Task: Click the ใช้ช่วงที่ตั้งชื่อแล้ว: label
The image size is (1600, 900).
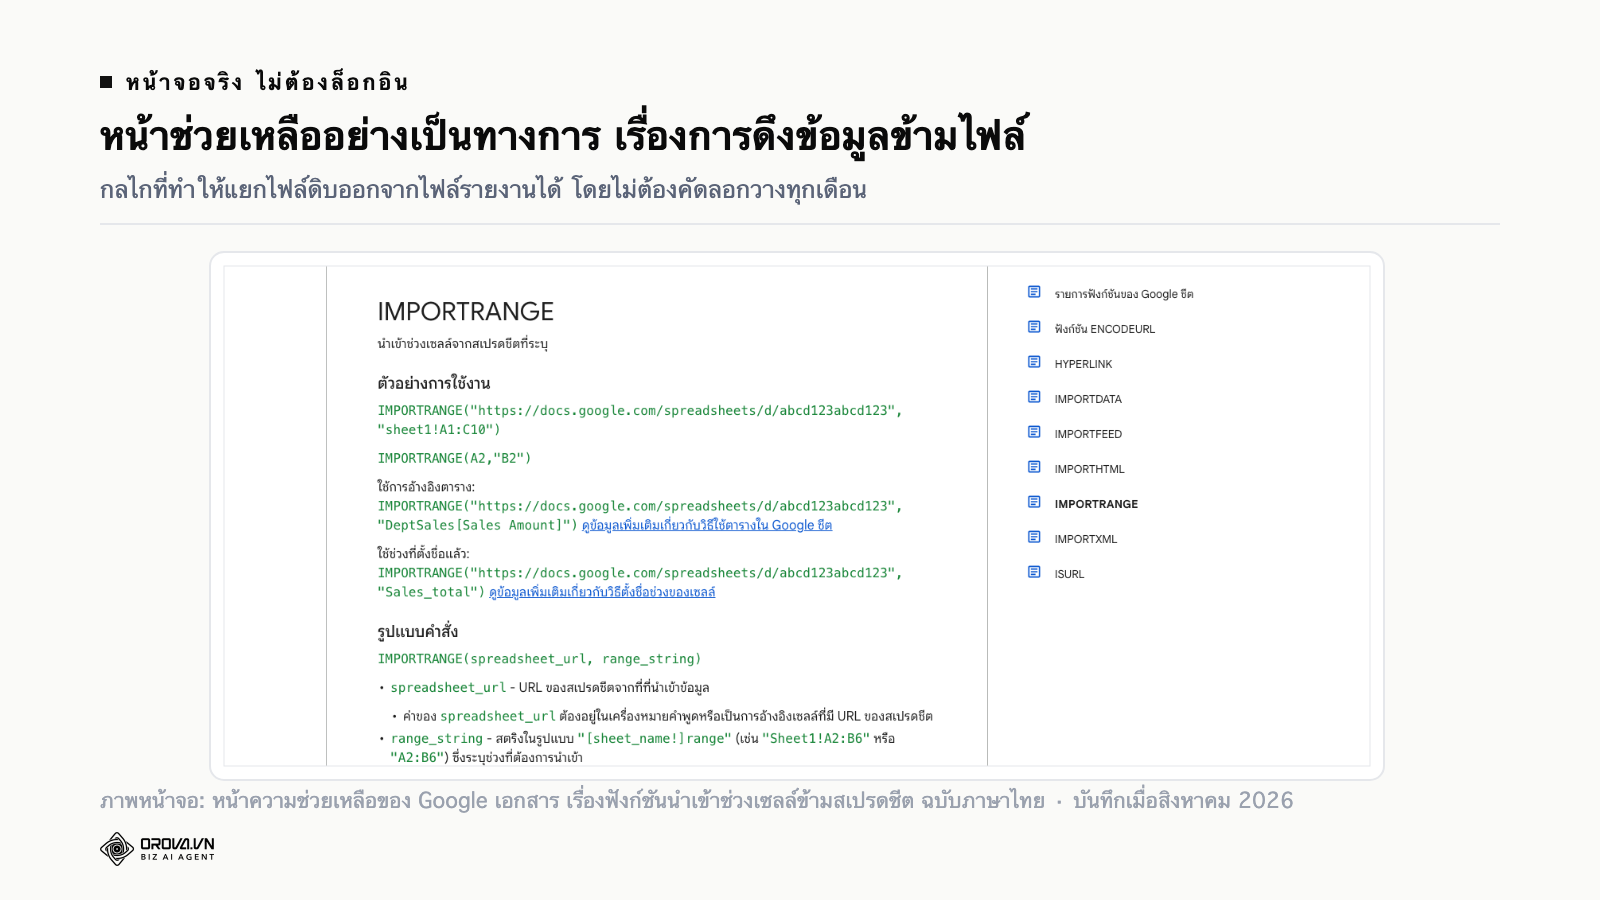Action: [x=423, y=554]
